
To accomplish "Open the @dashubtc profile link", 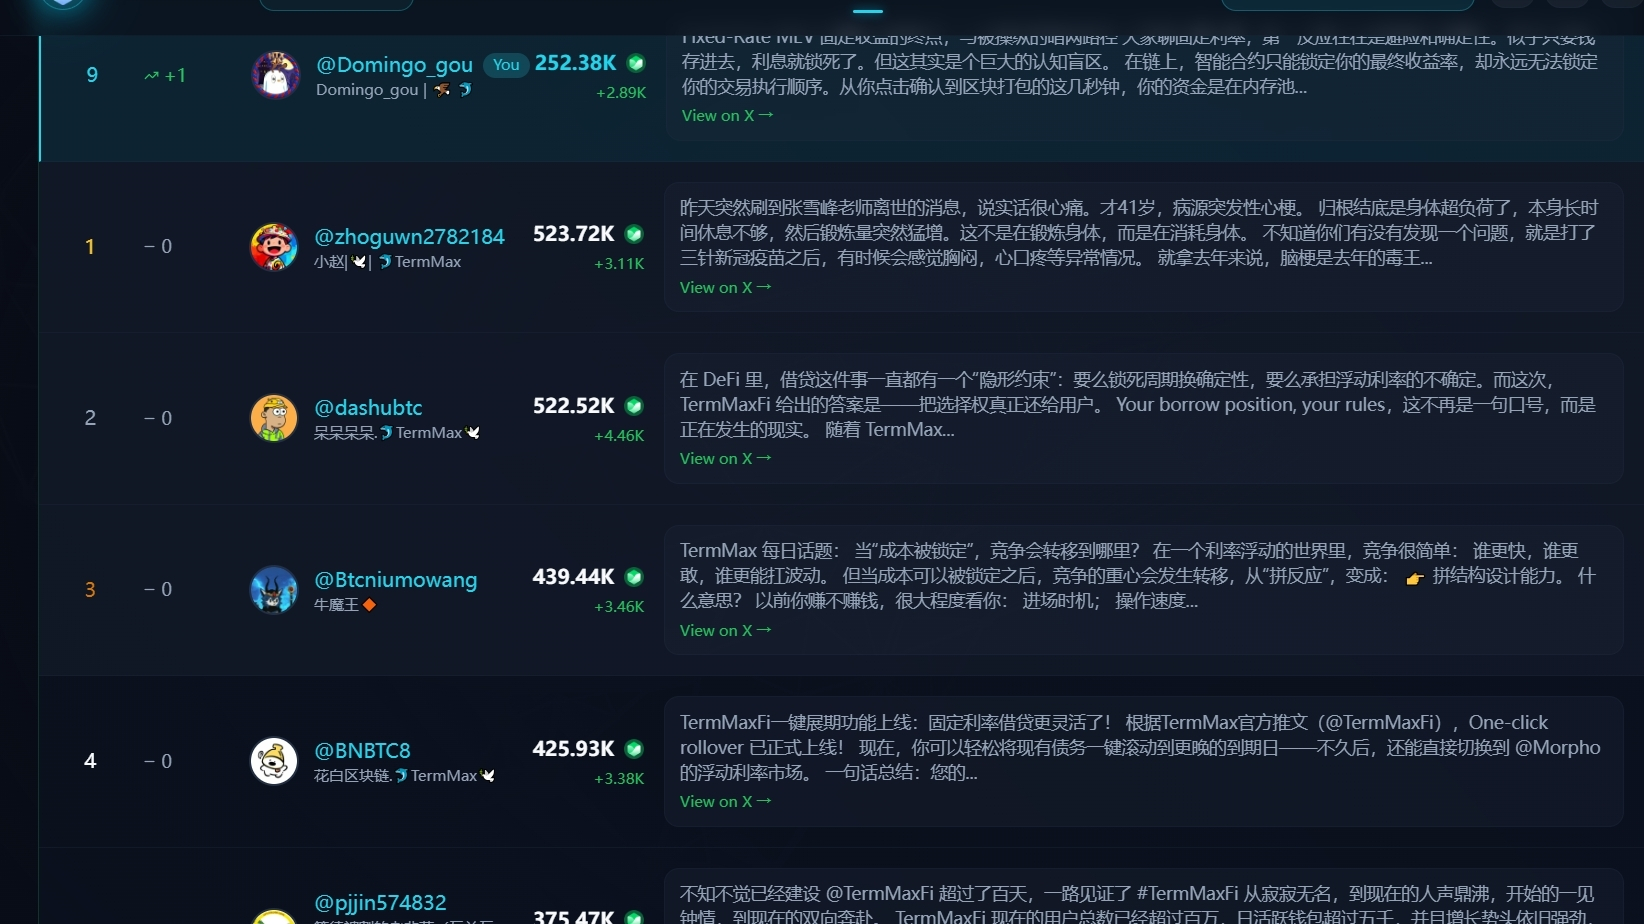I will [368, 408].
